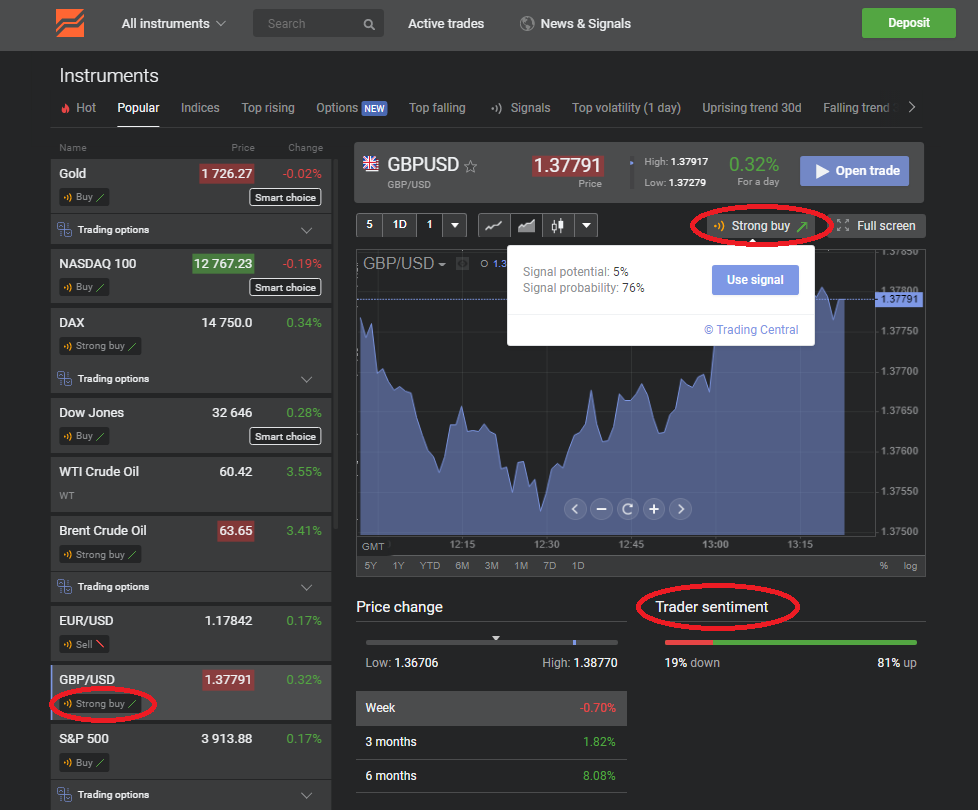
Task: Add GBPUSD to favorites with star icon
Action: [471, 166]
